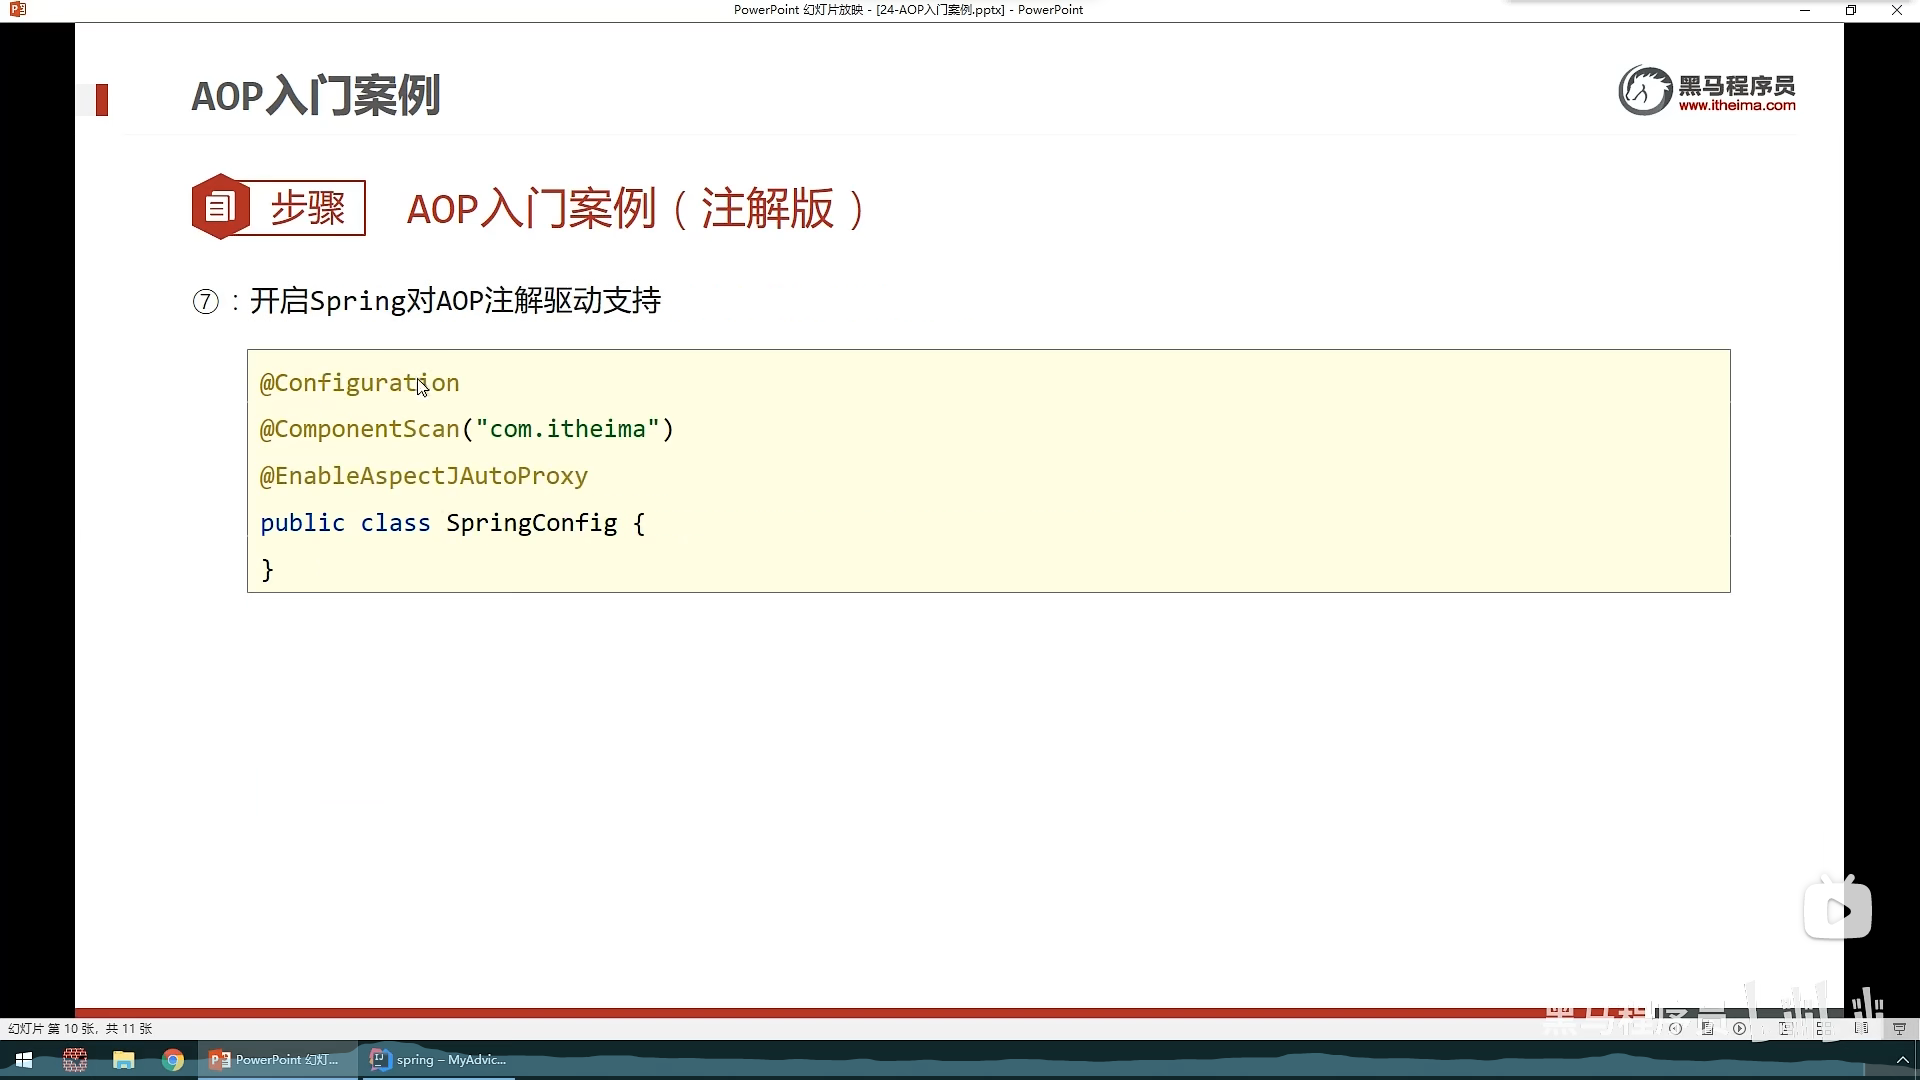Switch to Slide Sorter view

pos(1825,1028)
